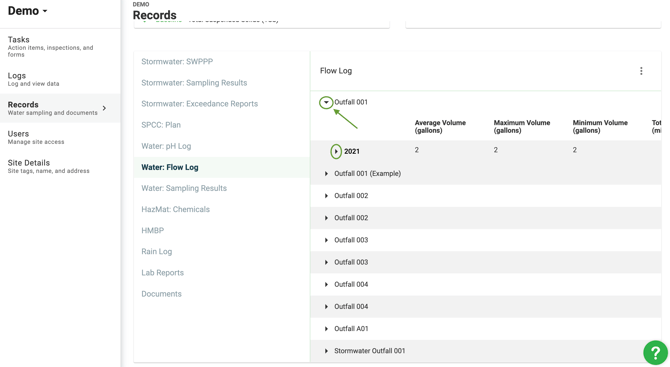Click the "Log and view data" subtitle
This screenshot has height=367, width=670.
(x=33, y=84)
